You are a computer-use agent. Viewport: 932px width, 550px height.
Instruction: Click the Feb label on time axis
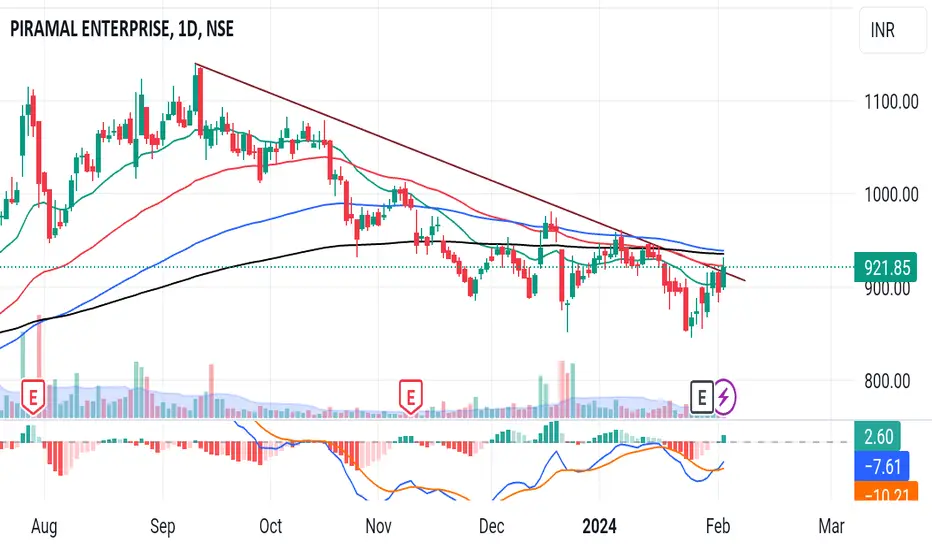(718, 526)
